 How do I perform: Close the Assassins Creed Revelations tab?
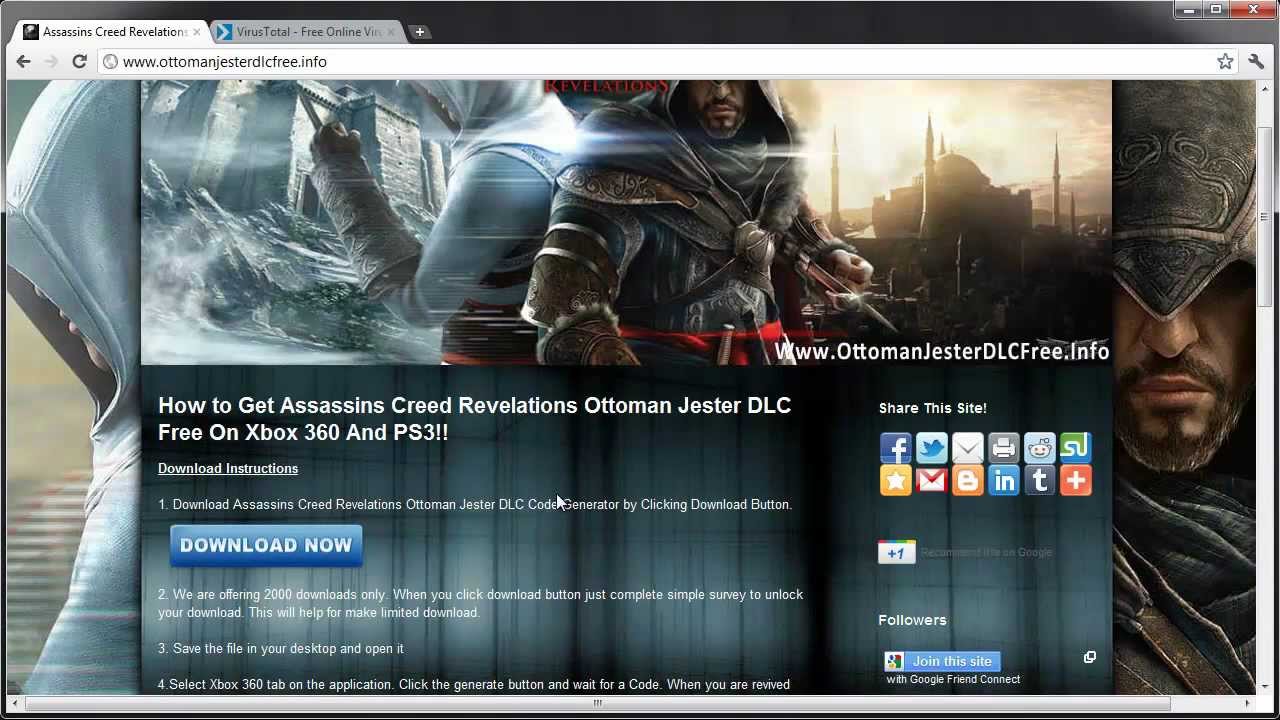[x=196, y=32]
